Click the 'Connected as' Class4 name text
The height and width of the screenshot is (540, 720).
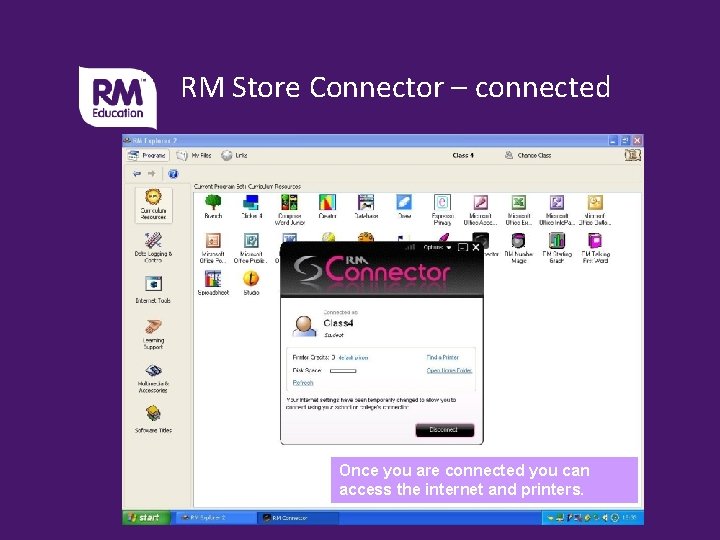click(338, 323)
